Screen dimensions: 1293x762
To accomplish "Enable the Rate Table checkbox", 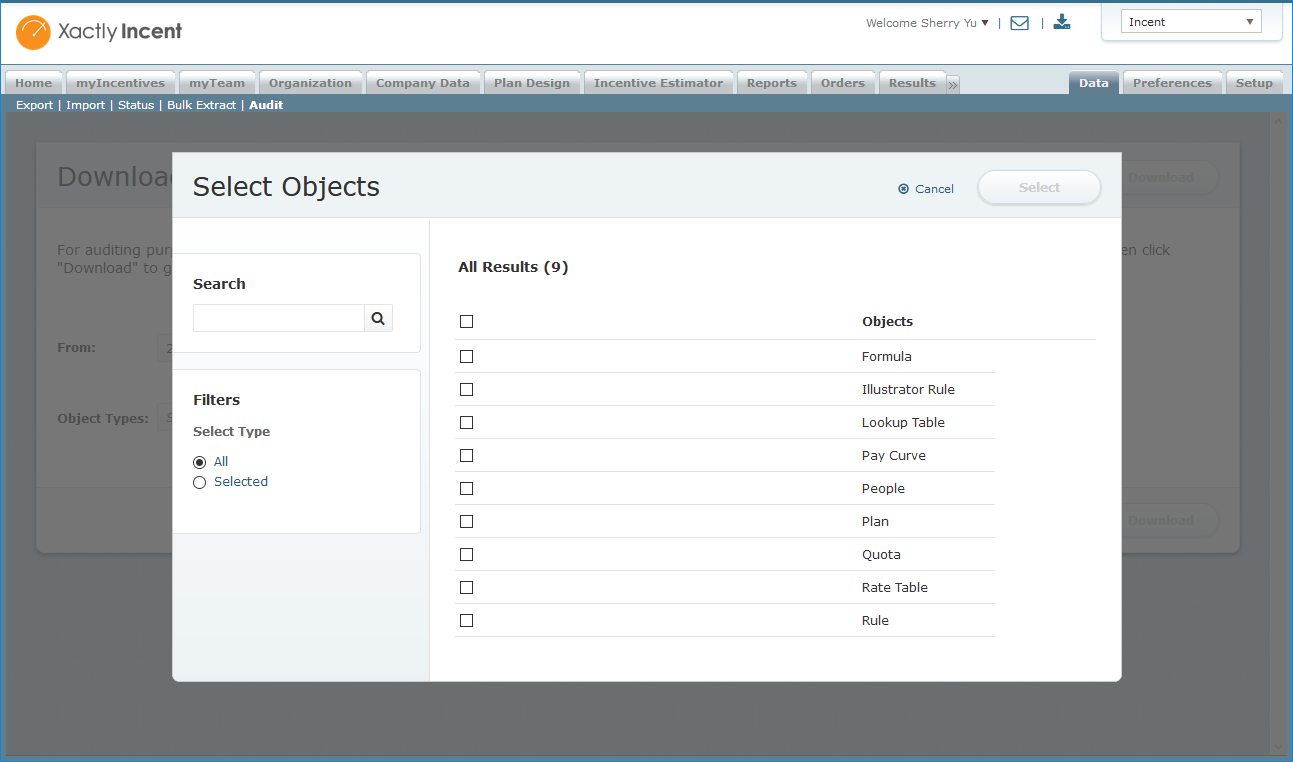I will click(466, 588).
